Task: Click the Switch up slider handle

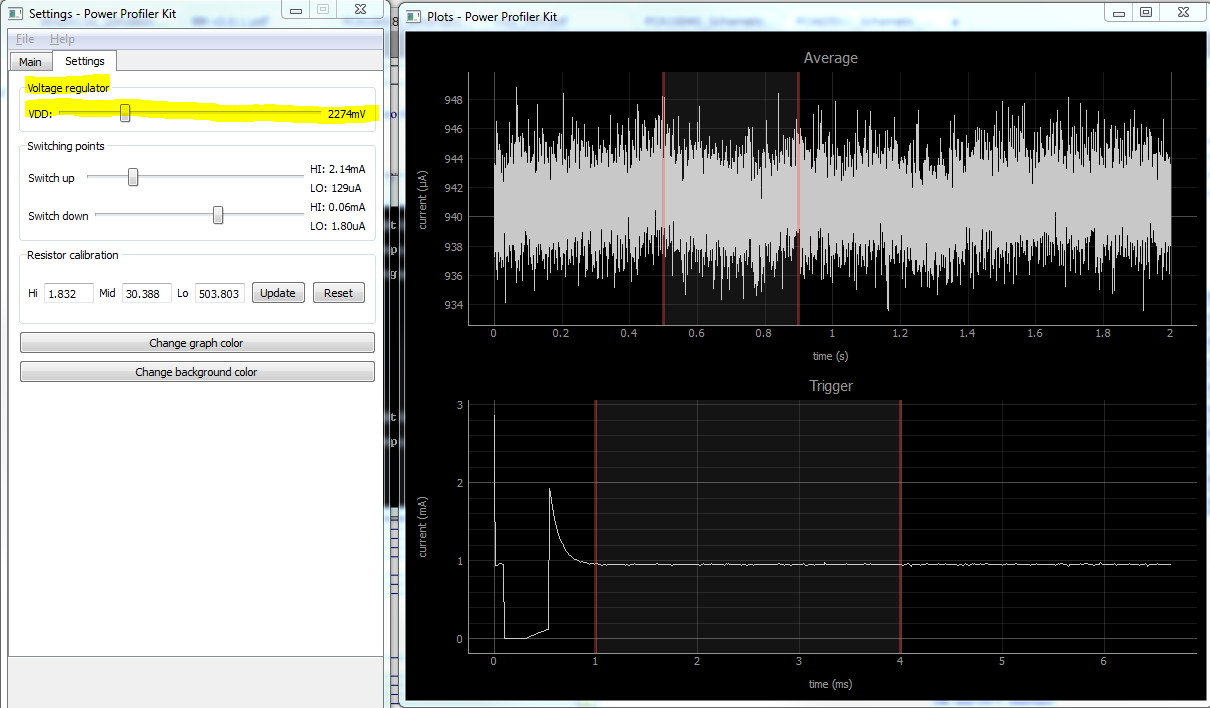Action: (132, 177)
